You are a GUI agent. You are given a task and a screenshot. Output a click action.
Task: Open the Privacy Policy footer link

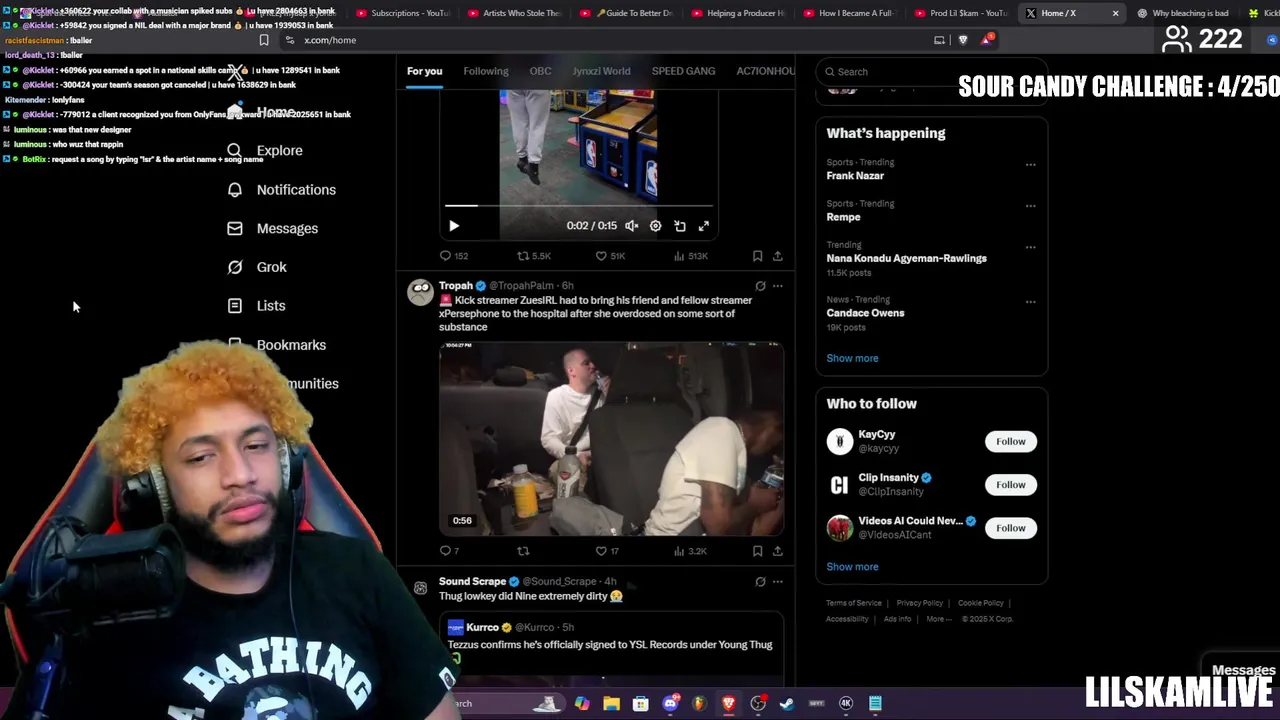click(x=920, y=603)
